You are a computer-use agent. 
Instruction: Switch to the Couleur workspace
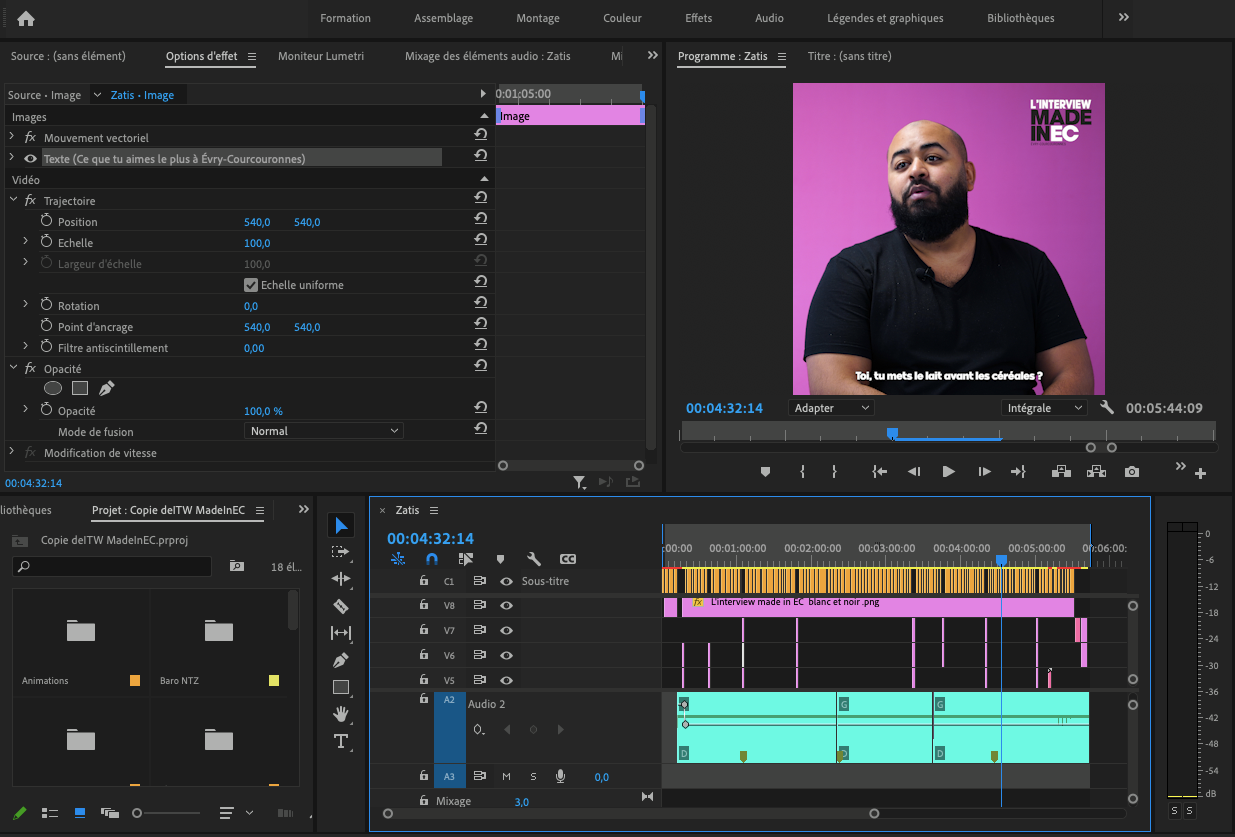click(622, 18)
